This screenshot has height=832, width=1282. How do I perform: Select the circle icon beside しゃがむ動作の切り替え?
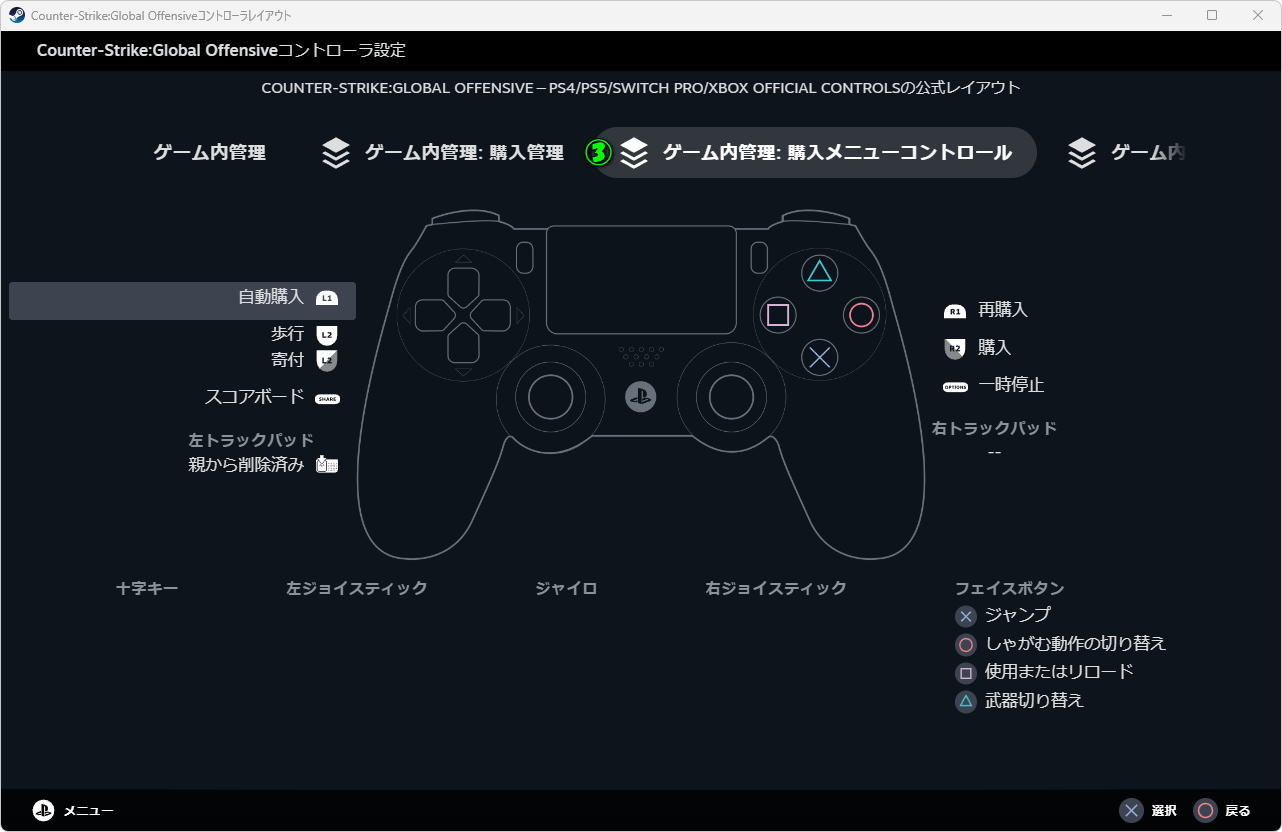(x=965, y=644)
